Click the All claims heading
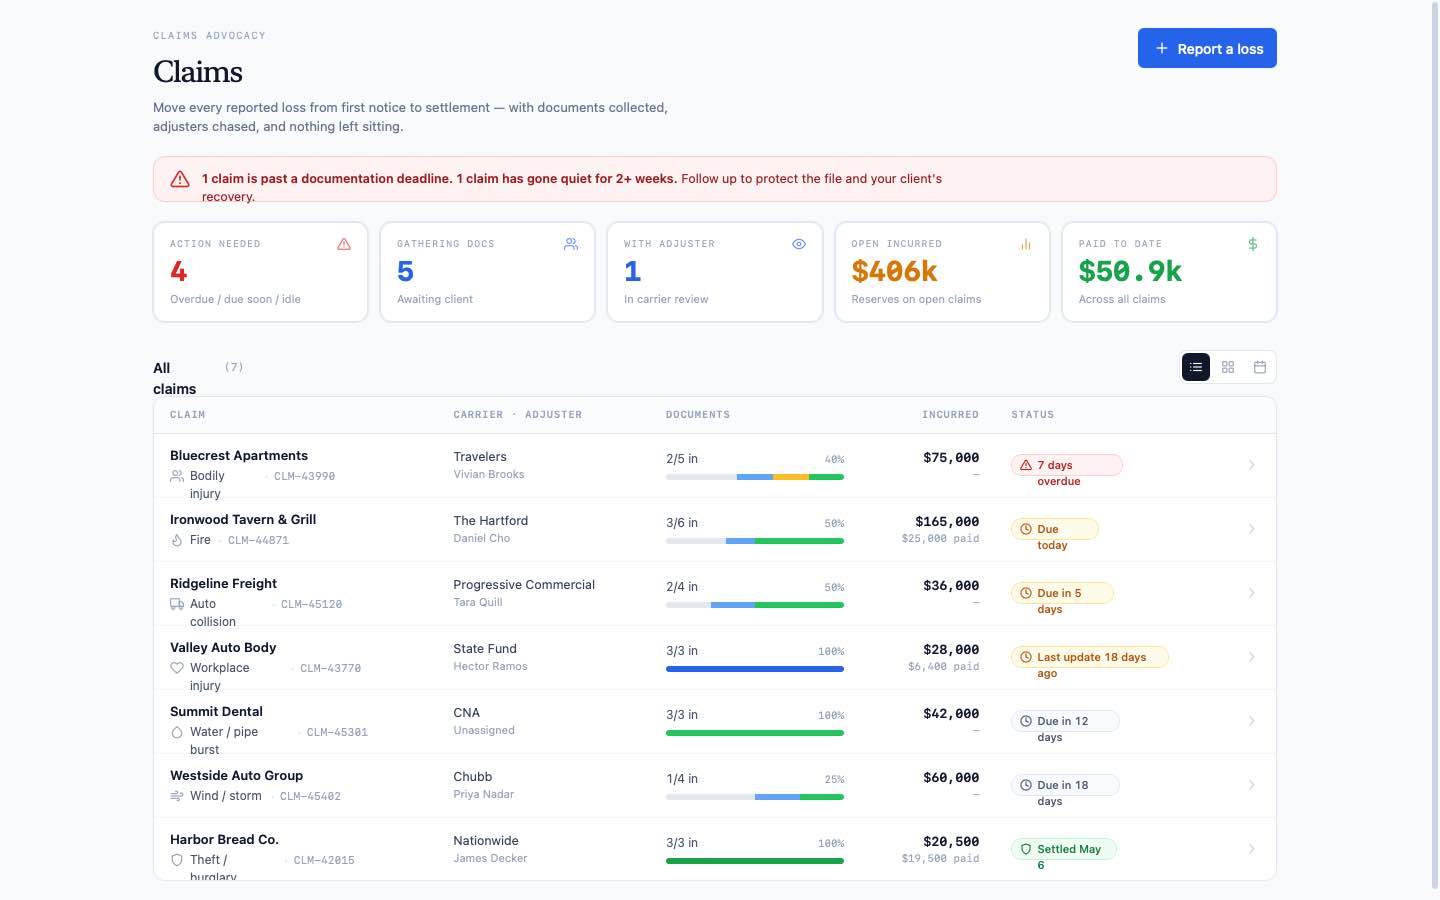This screenshot has height=900, width=1440. coord(175,378)
